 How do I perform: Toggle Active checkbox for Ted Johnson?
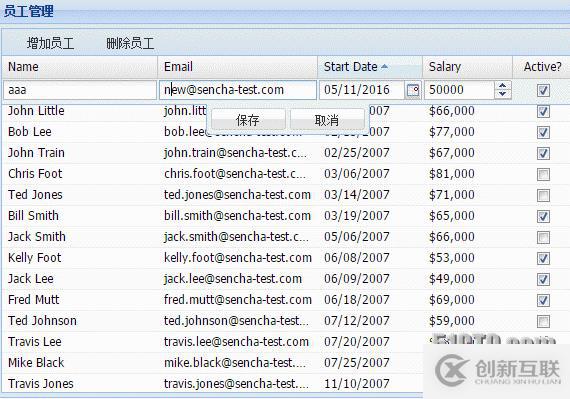(x=543, y=321)
